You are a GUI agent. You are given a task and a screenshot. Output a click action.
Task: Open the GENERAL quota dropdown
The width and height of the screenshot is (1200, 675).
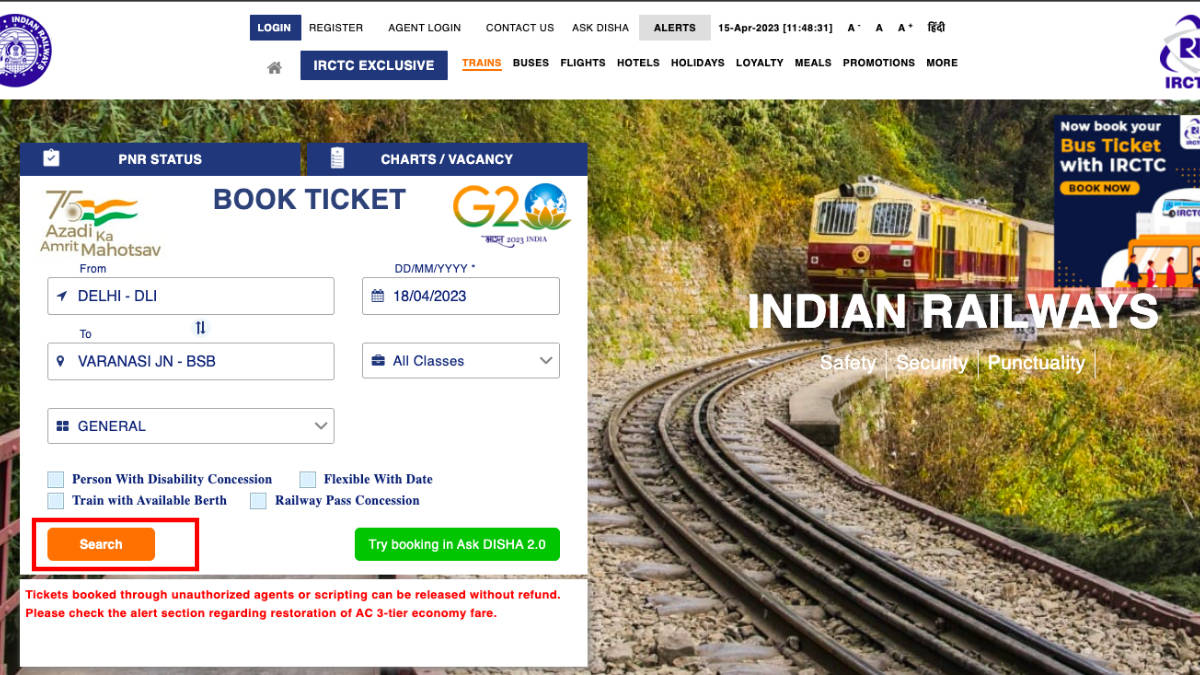coord(191,426)
